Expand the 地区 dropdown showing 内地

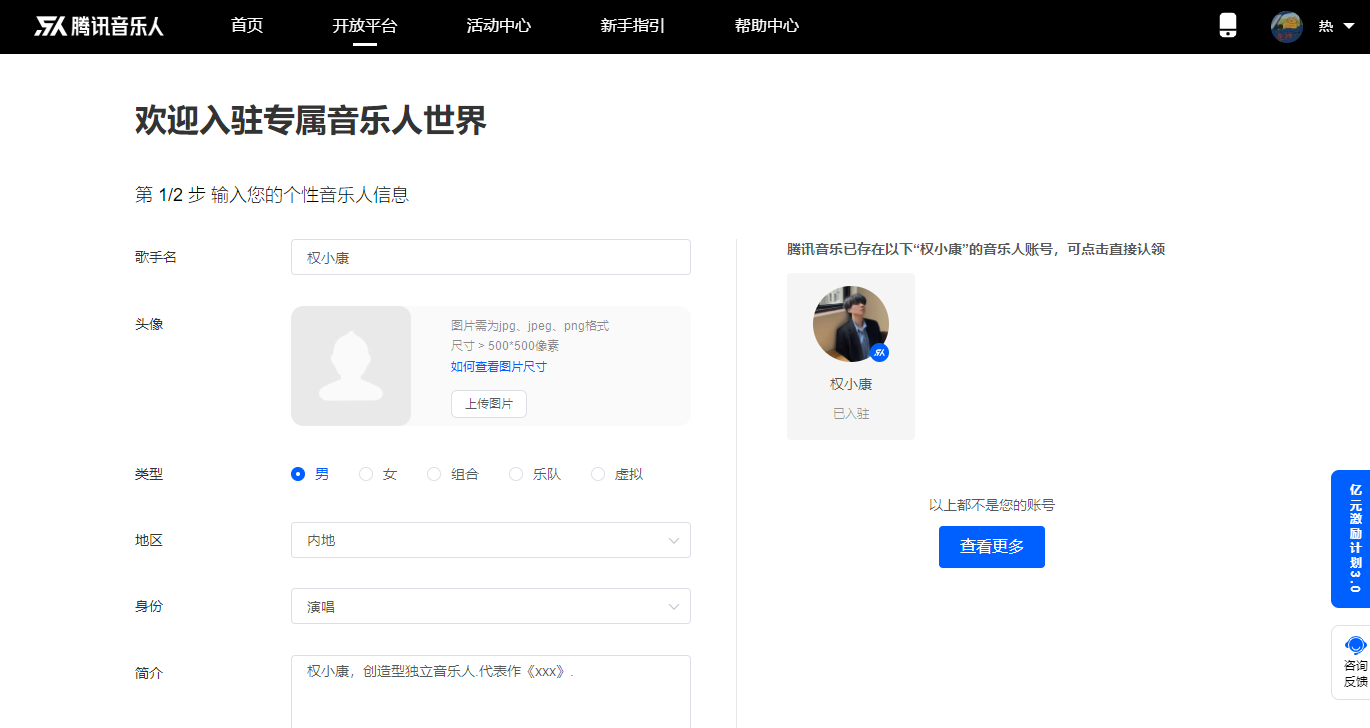490,540
